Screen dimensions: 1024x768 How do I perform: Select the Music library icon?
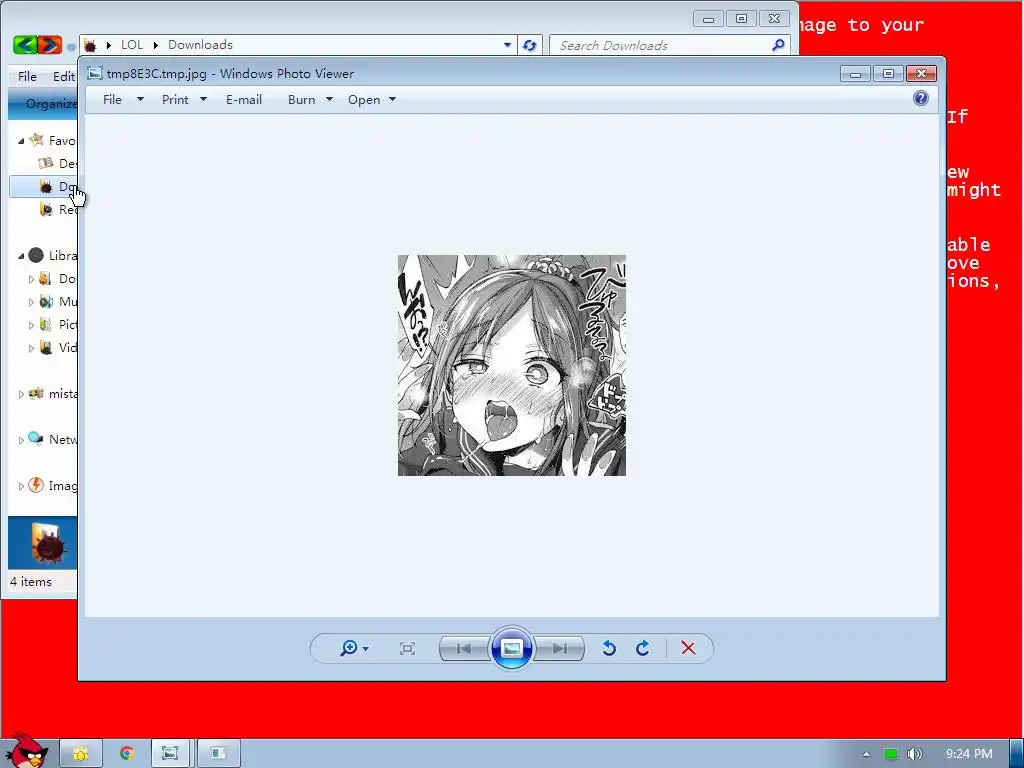tap(46, 301)
